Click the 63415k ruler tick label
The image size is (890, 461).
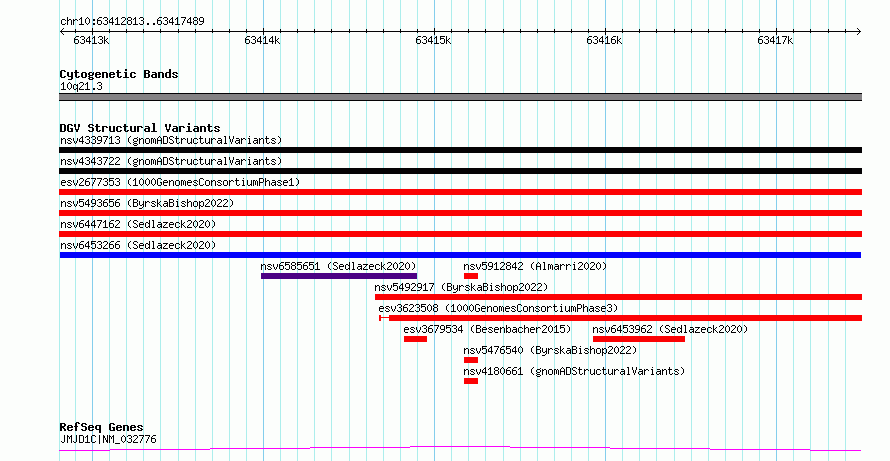tap(433, 40)
